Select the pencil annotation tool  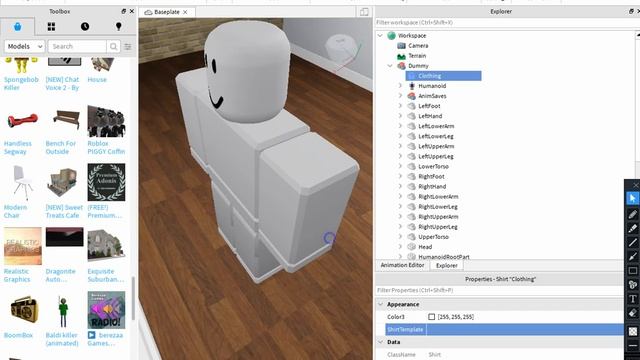[633, 214]
